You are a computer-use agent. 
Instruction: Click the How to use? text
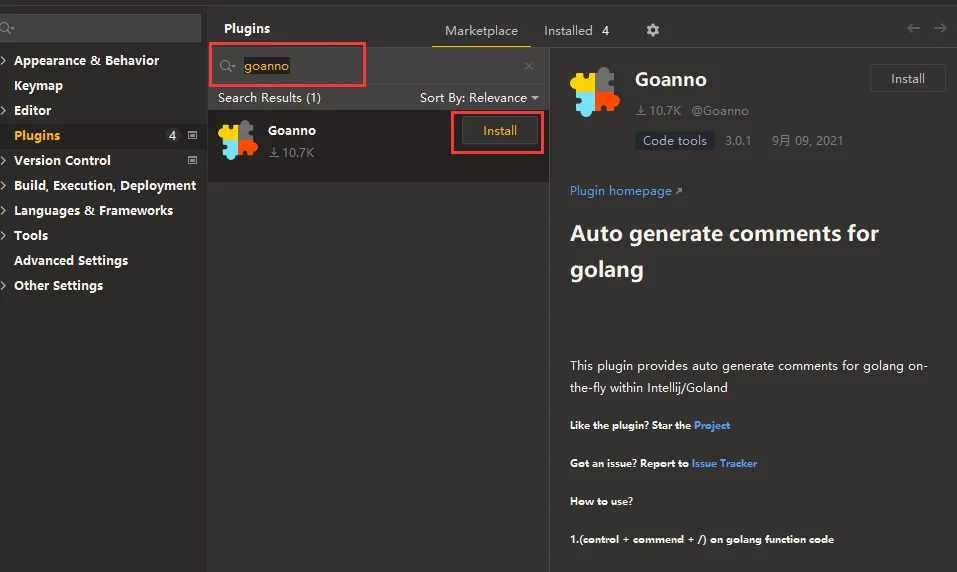click(601, 501)
